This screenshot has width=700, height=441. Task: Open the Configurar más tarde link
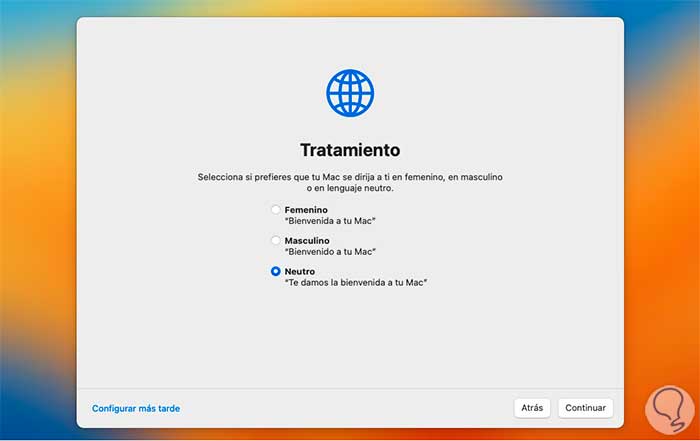(136, 408)
